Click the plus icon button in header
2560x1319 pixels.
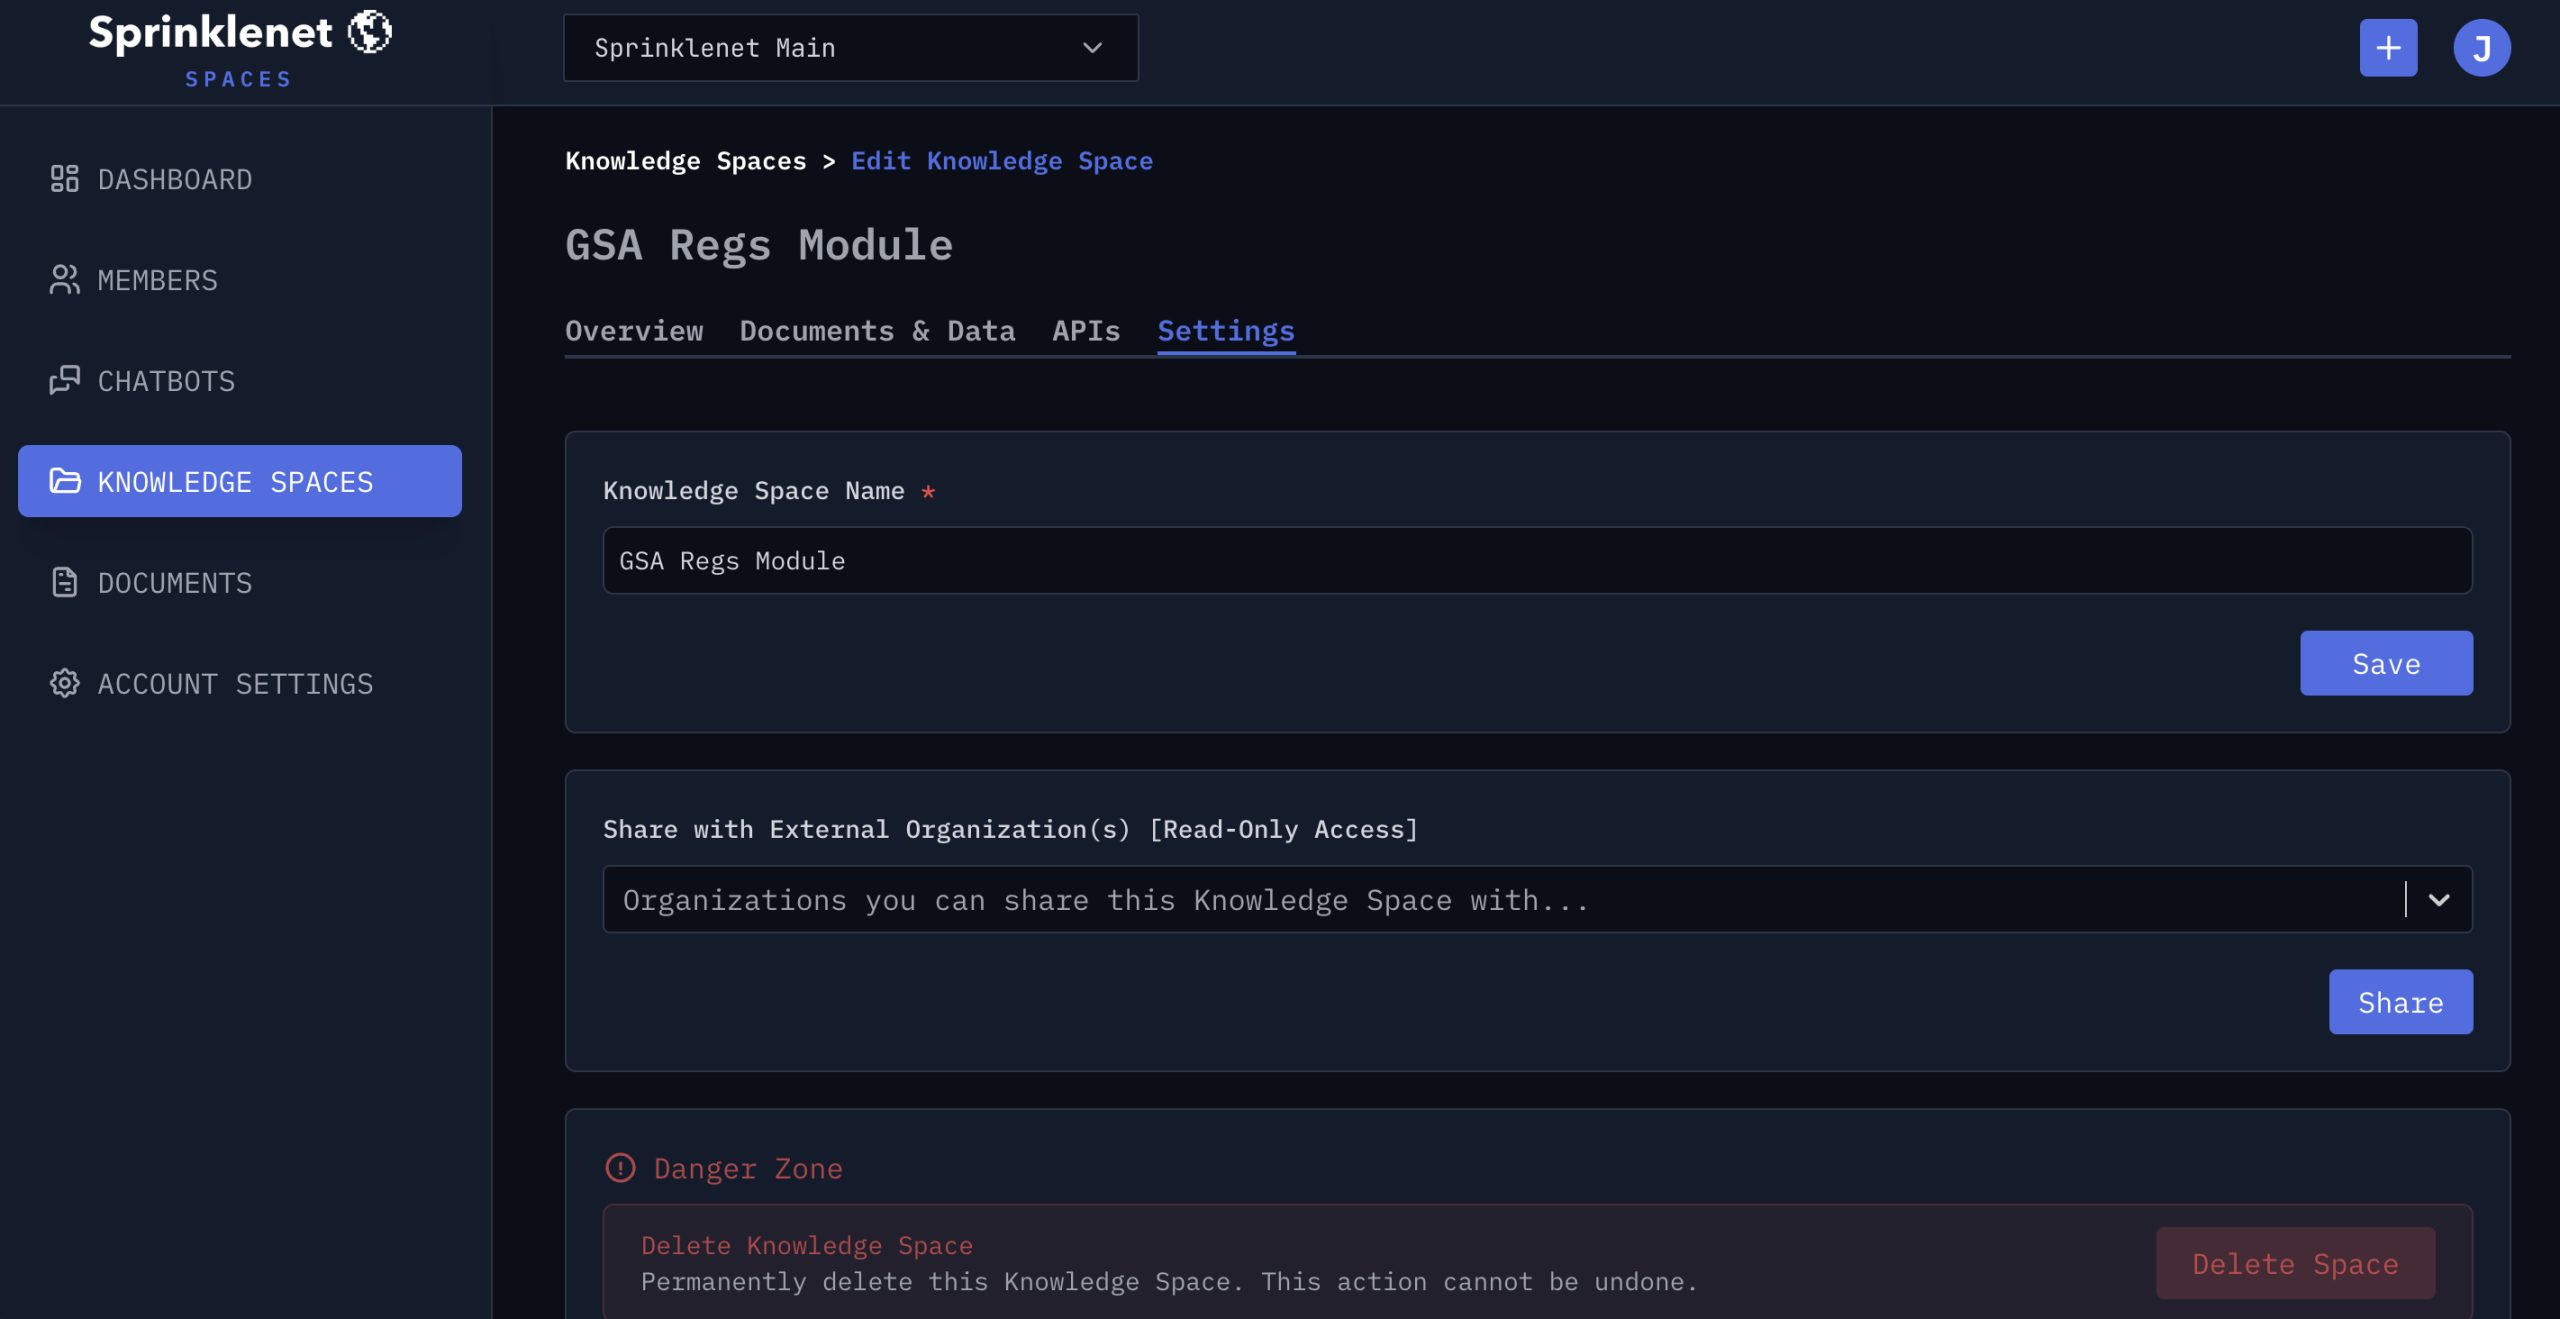[x=2388, y=48]
